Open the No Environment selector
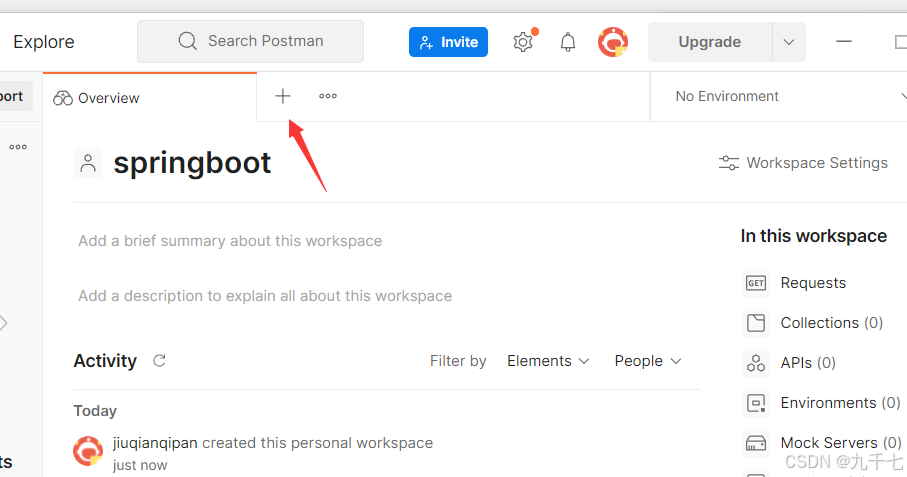This screenshot has height=477, width=907. coord(779,96)
